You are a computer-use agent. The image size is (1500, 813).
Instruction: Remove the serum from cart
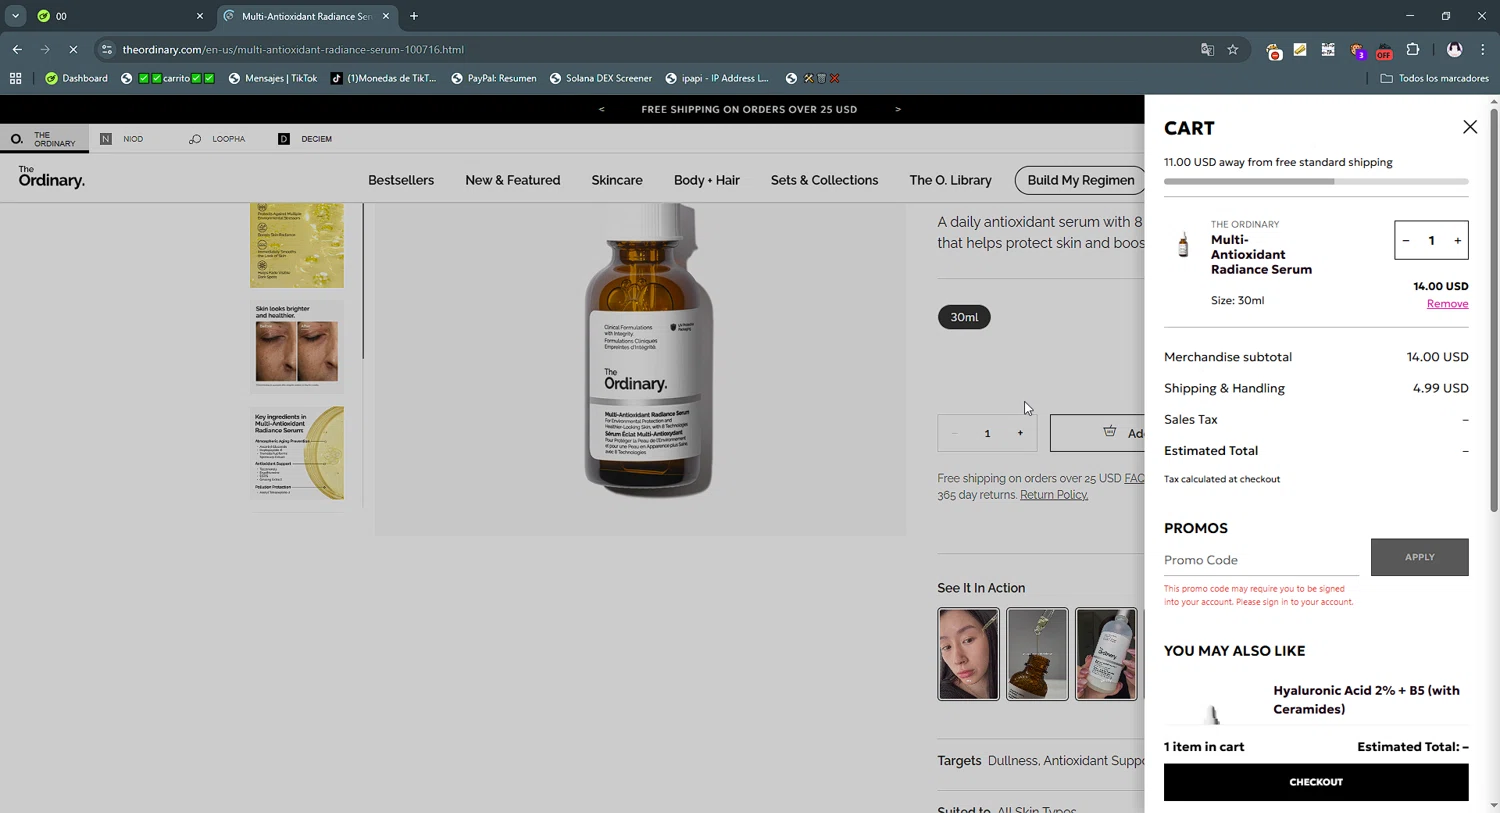coord(1447,304)
